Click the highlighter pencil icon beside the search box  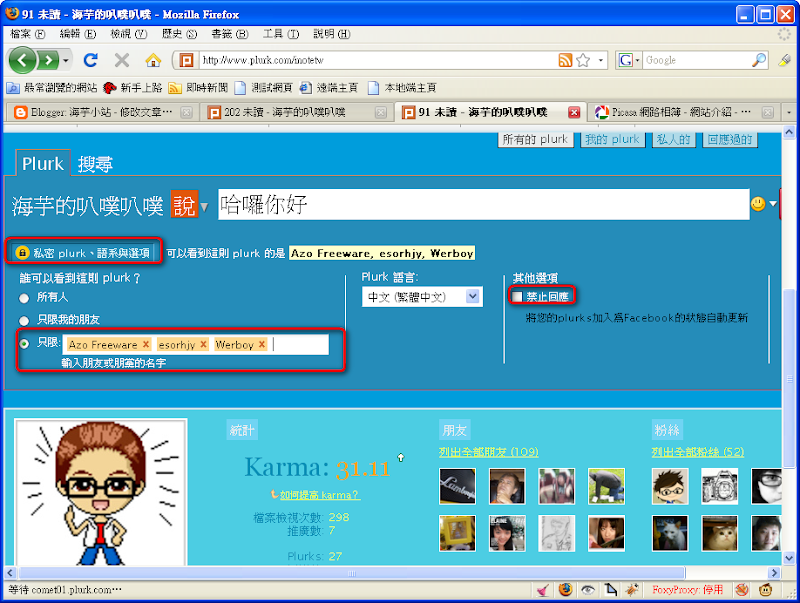click(784, 60)
